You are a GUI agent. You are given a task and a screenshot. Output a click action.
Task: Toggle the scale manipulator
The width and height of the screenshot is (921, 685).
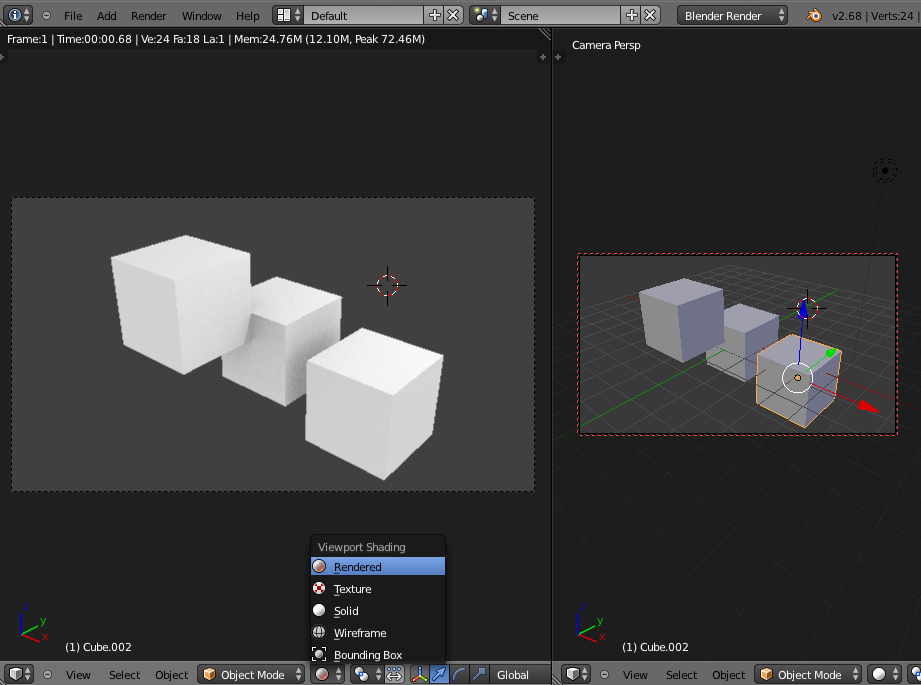click(x=477, y=673)
